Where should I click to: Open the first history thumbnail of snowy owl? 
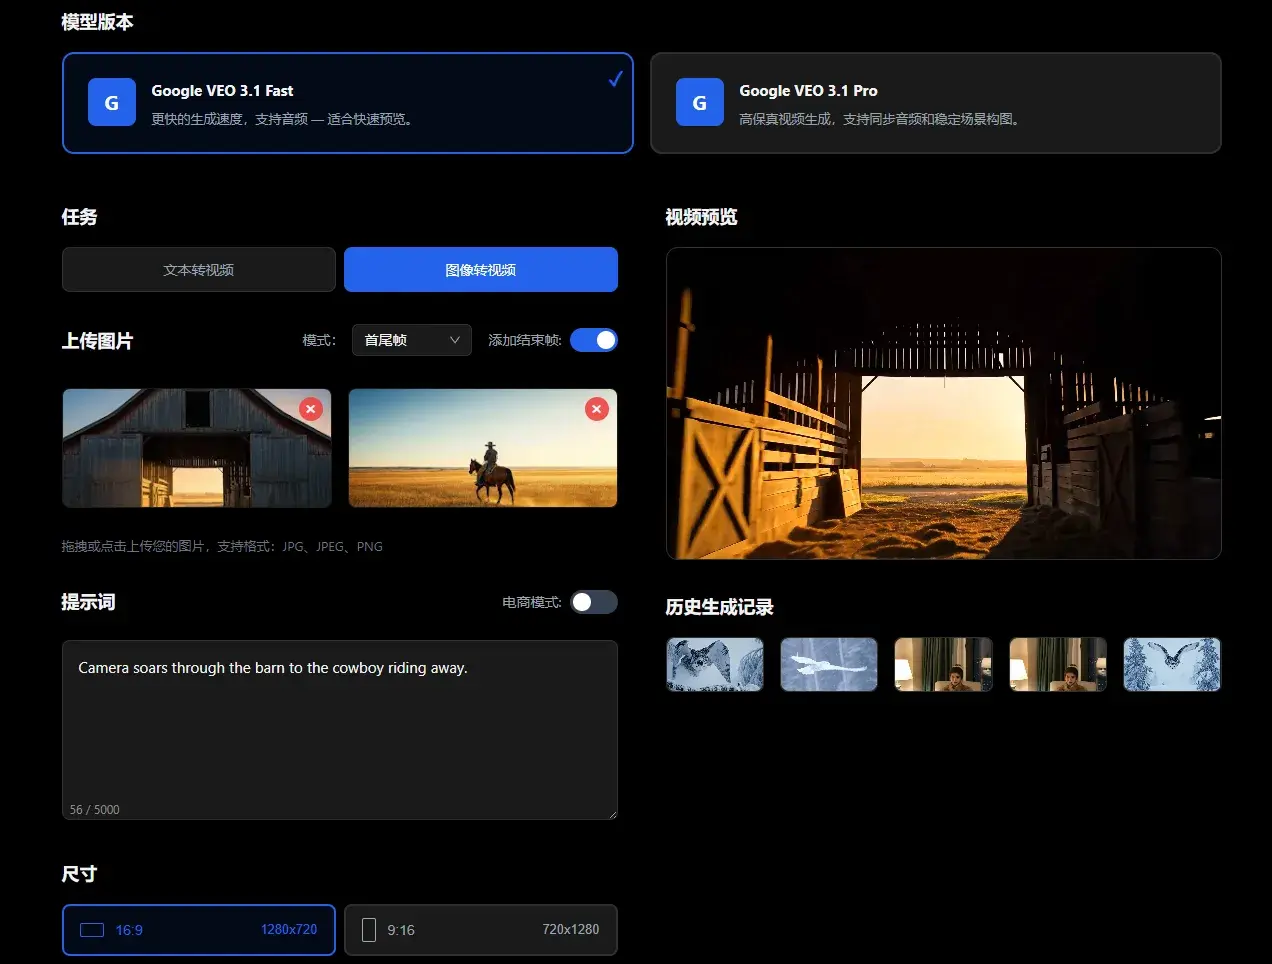tap(715, 665)
